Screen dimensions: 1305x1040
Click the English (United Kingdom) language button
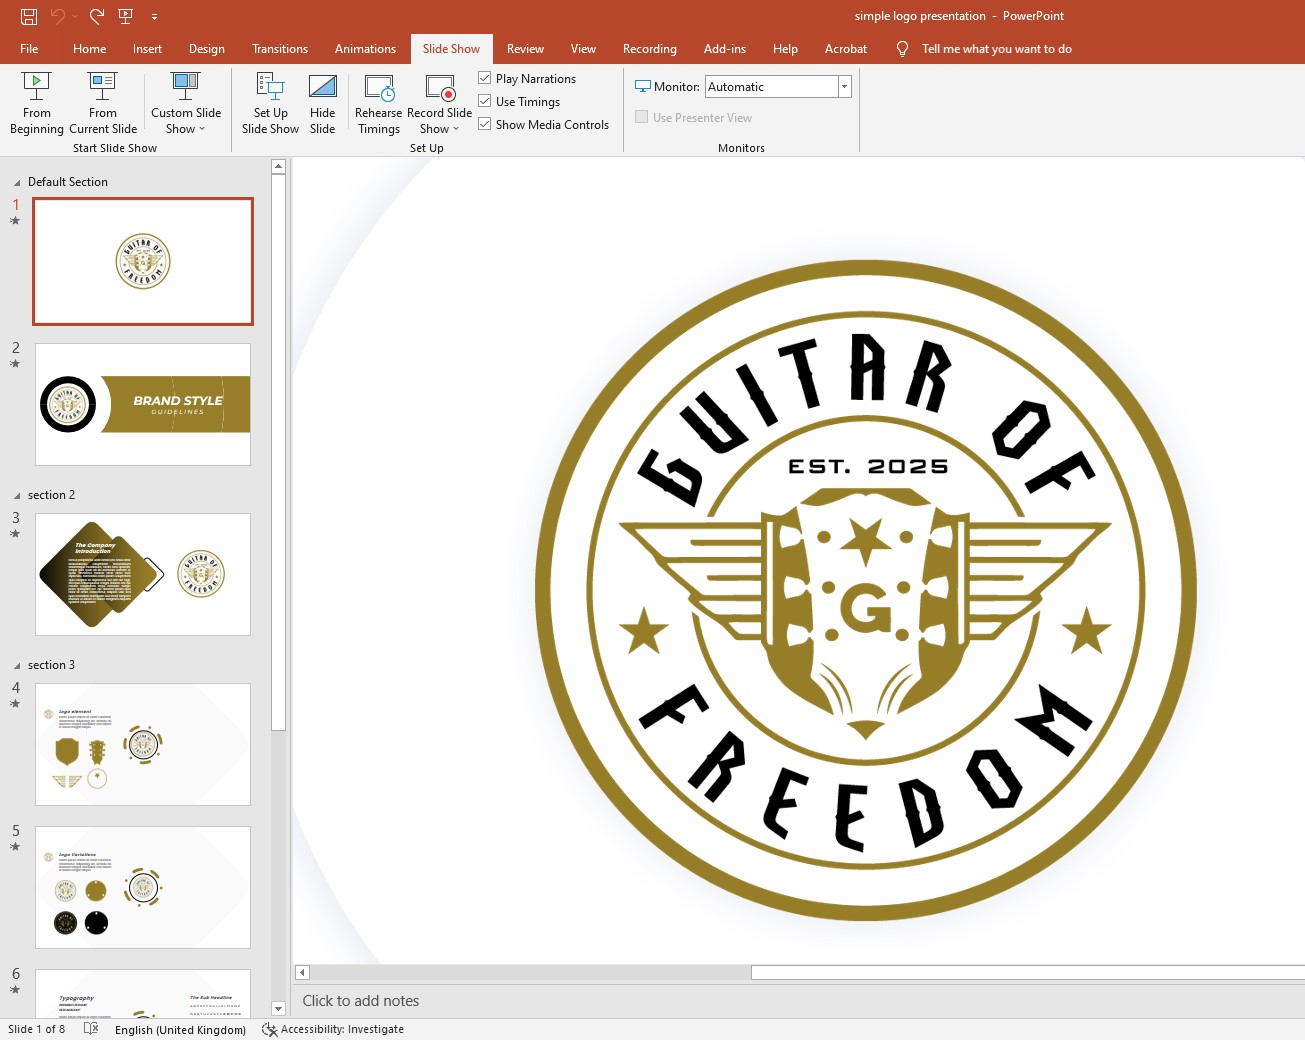point(180,1029)
